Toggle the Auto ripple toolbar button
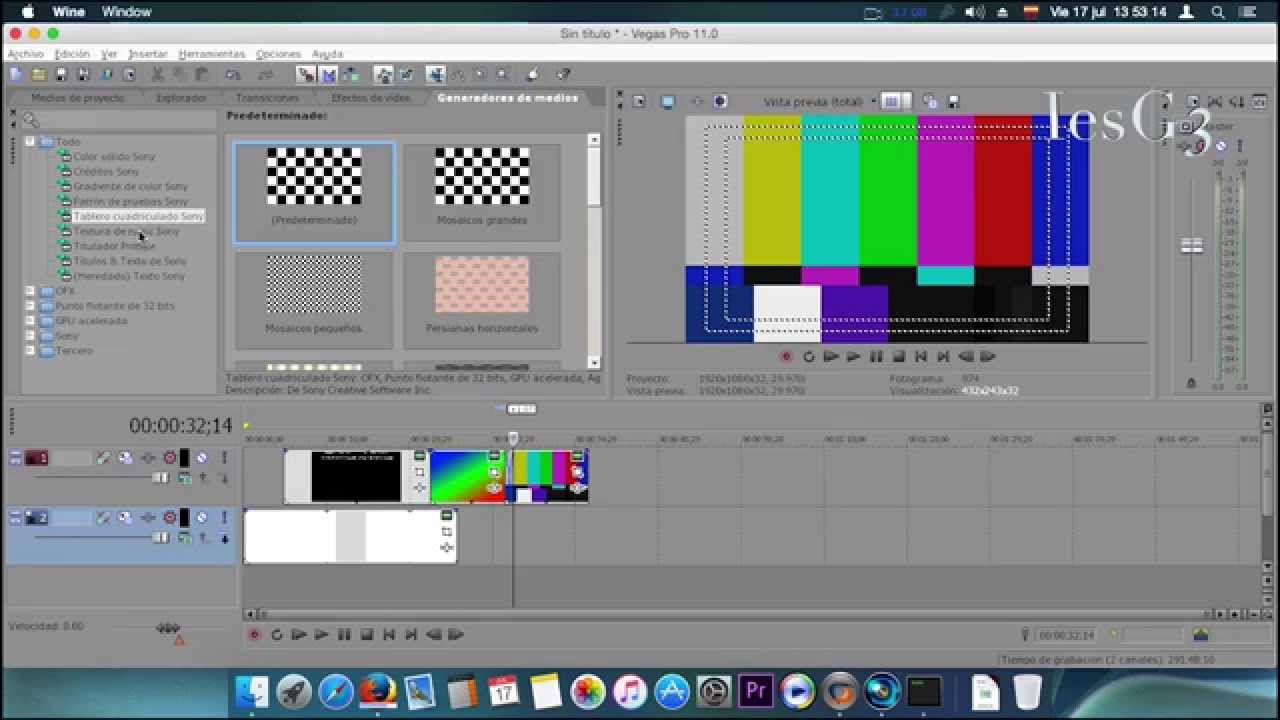Viewport: 1280px width, 720px height. (x=351, y=74)
